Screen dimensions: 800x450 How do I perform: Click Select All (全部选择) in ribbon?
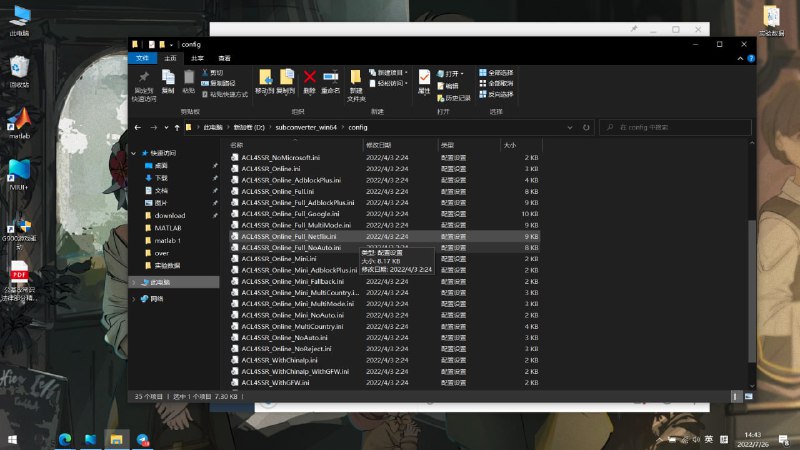point(497,73)
